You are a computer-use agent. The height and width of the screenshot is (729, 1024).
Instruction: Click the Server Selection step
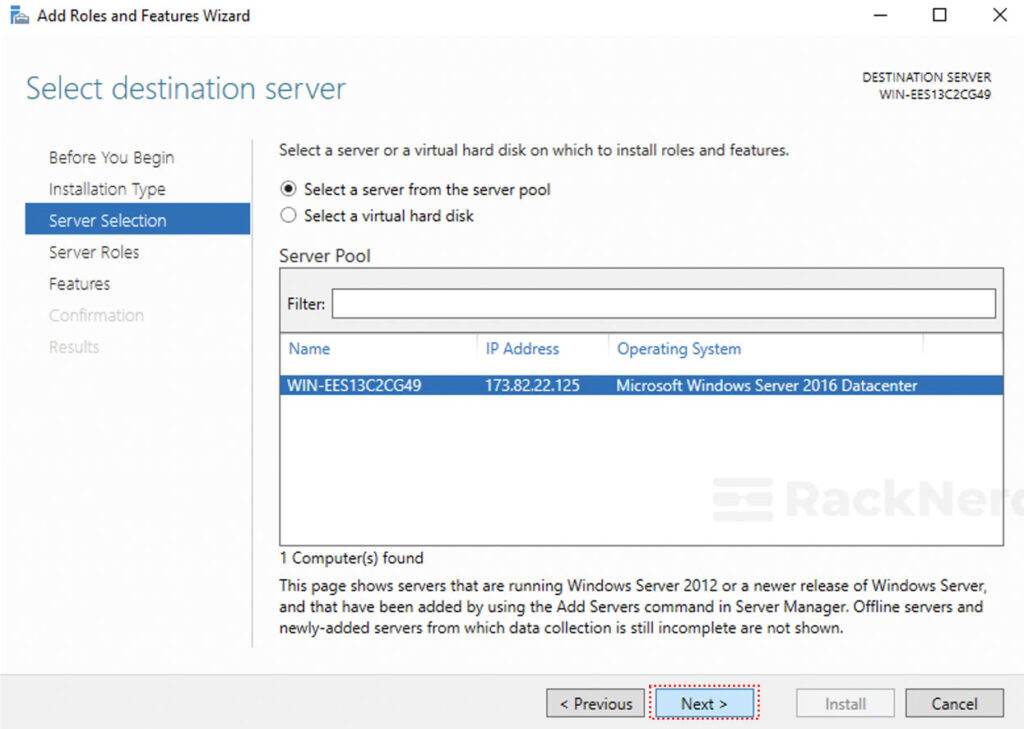(107, 220)
